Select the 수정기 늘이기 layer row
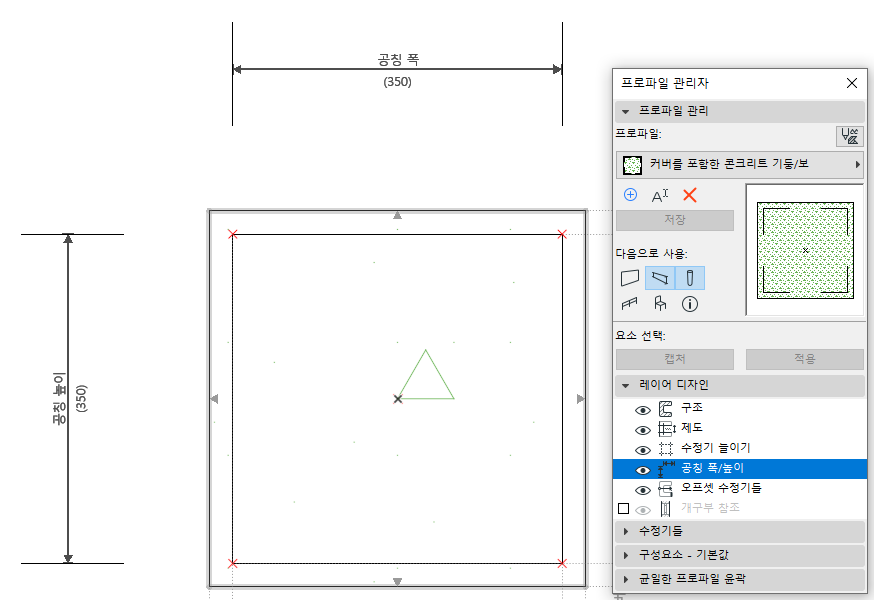The width and height of the screenshot is (874, 600). [x=740, y=449]
